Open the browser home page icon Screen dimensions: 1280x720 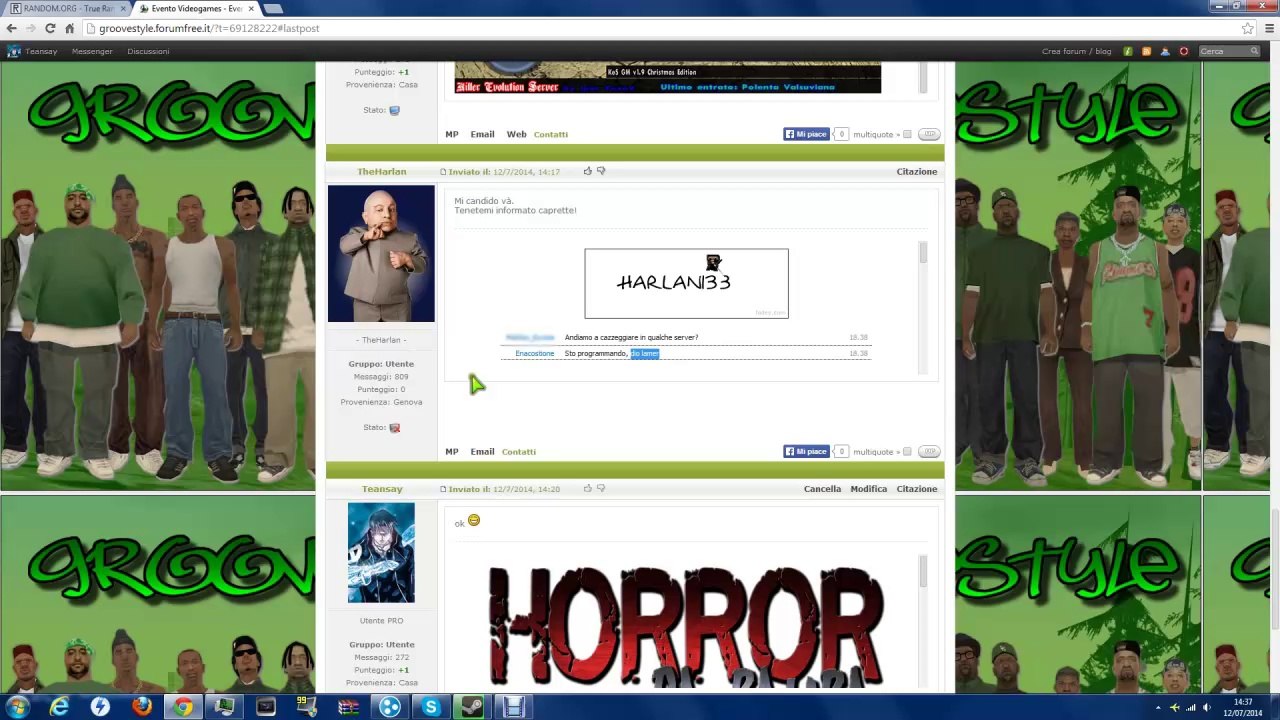pos(69,28)
